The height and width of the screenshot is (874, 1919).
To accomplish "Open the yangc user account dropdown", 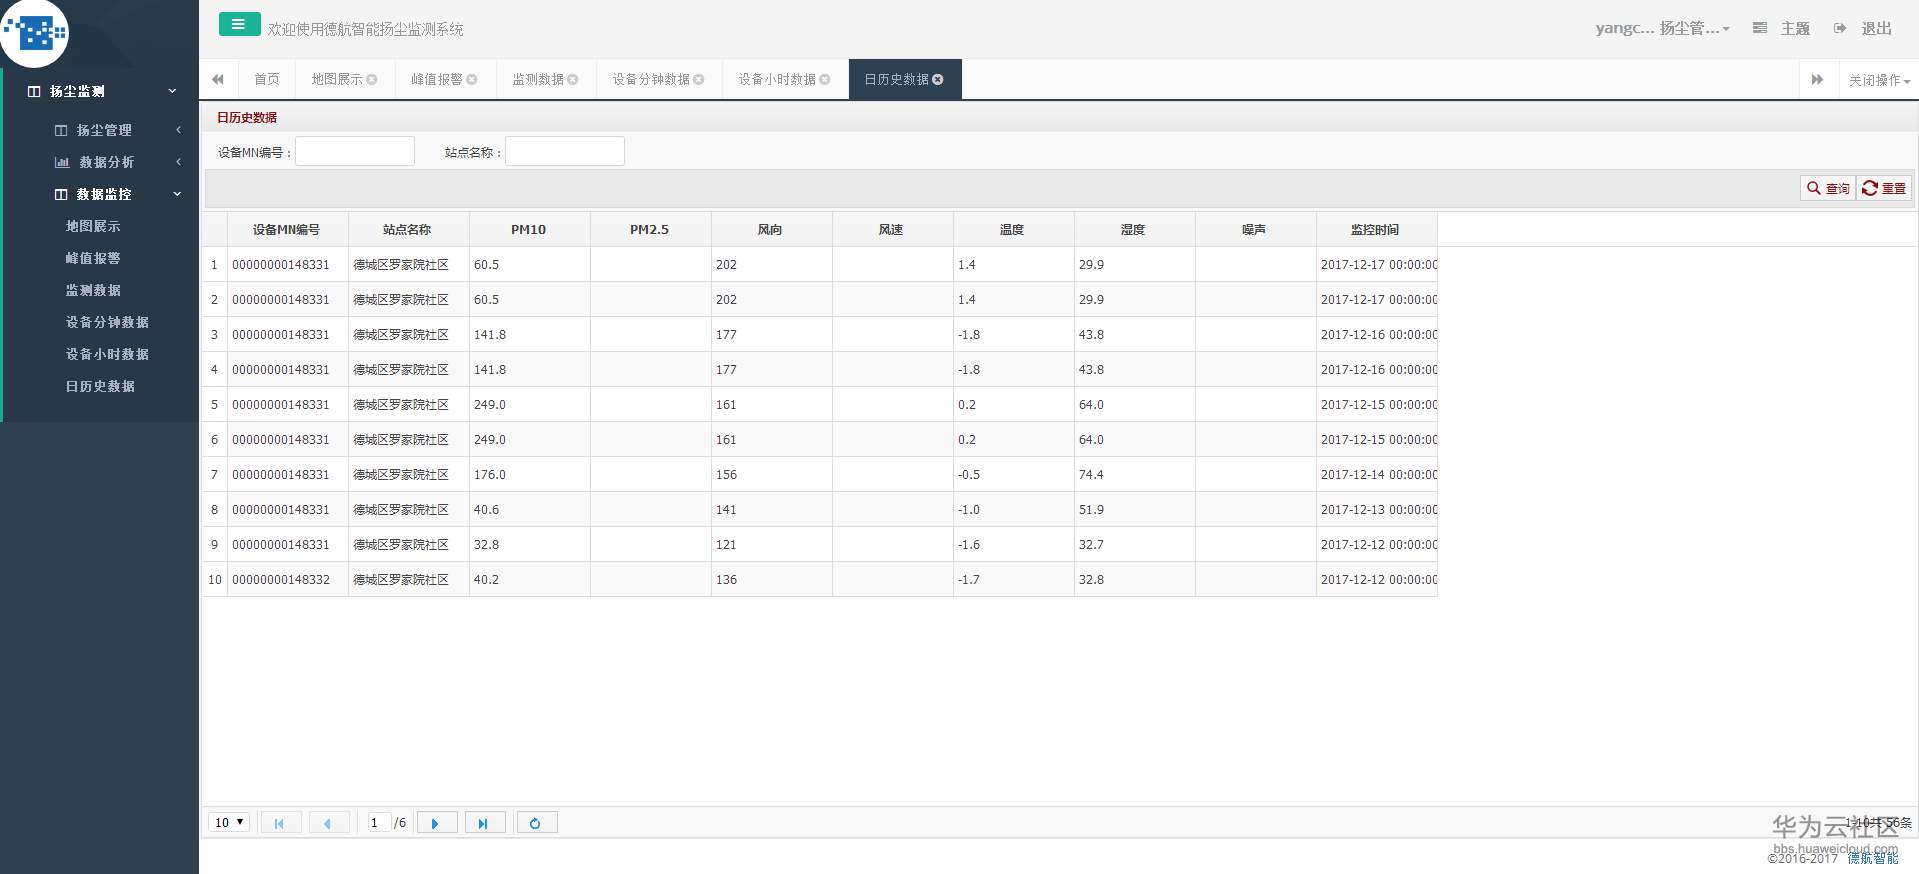I will 1662,29.
